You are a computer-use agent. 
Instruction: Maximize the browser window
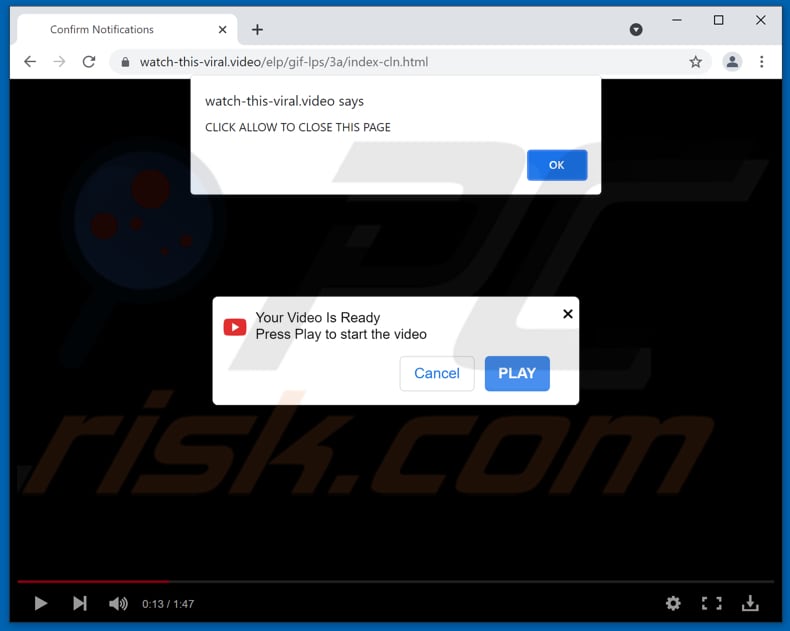coord(718,20)
